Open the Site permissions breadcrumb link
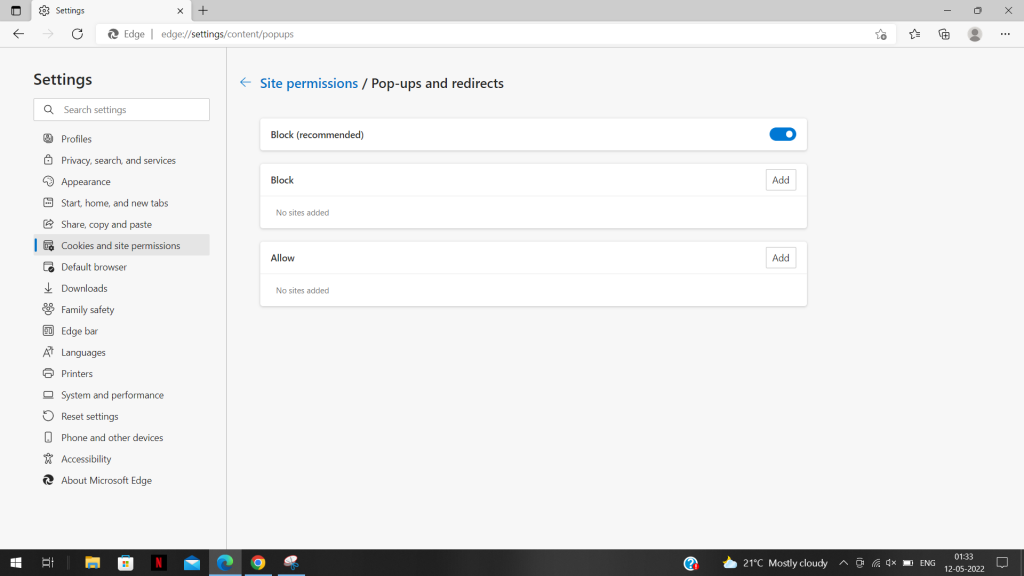The width and height of the screenshot is (1024, 576). tap(308, 84)
